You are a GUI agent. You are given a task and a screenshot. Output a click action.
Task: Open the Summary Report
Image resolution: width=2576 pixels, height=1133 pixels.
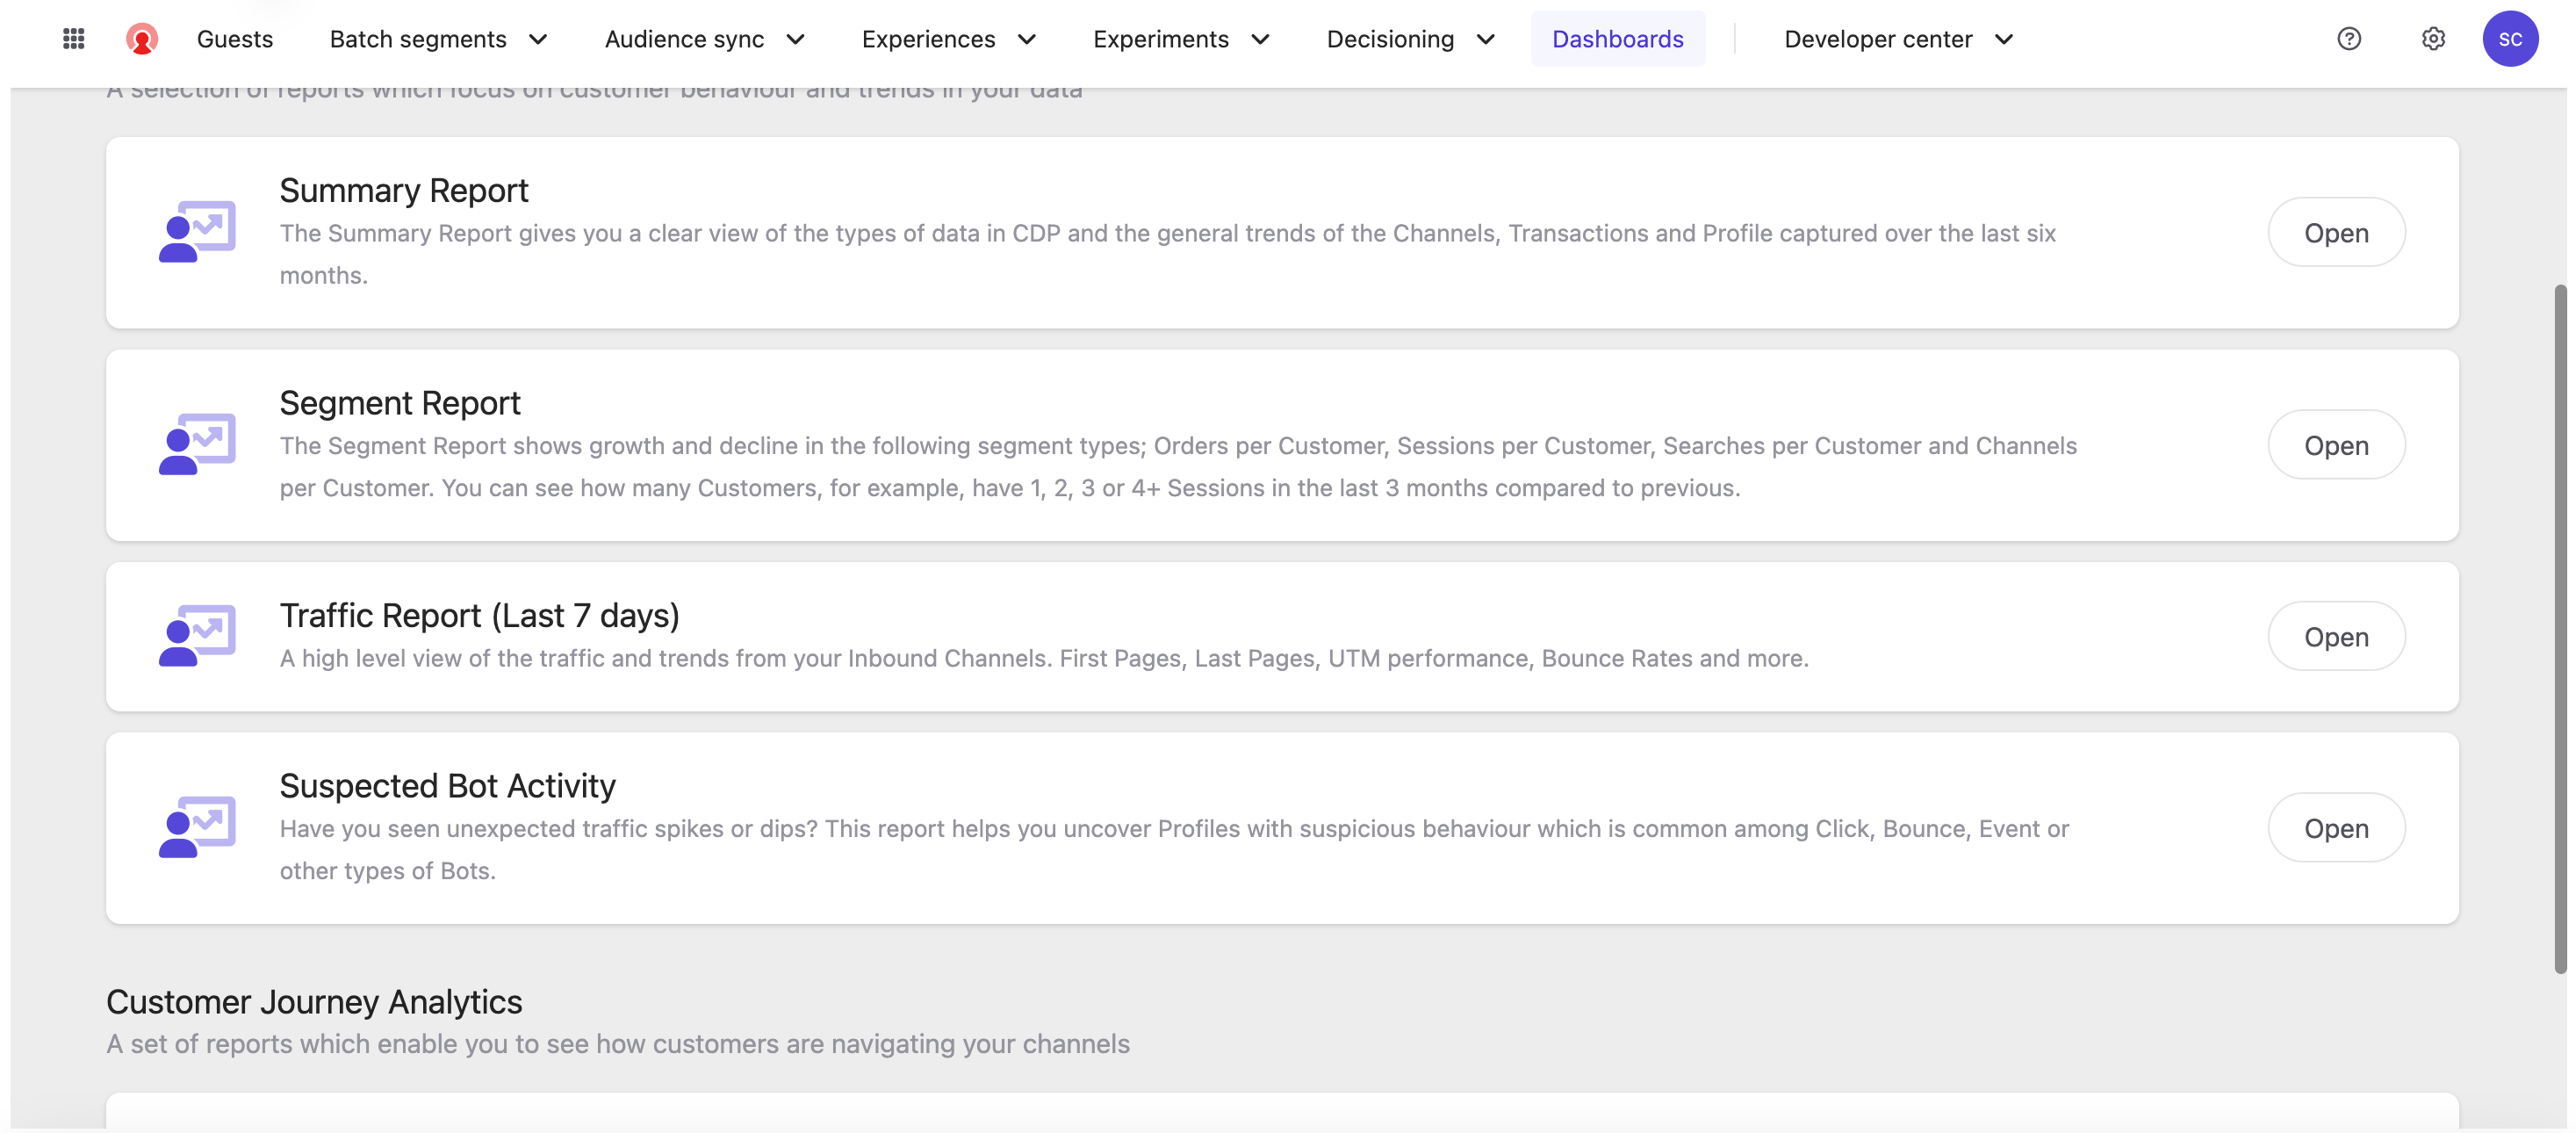[x=2335, y=232]
